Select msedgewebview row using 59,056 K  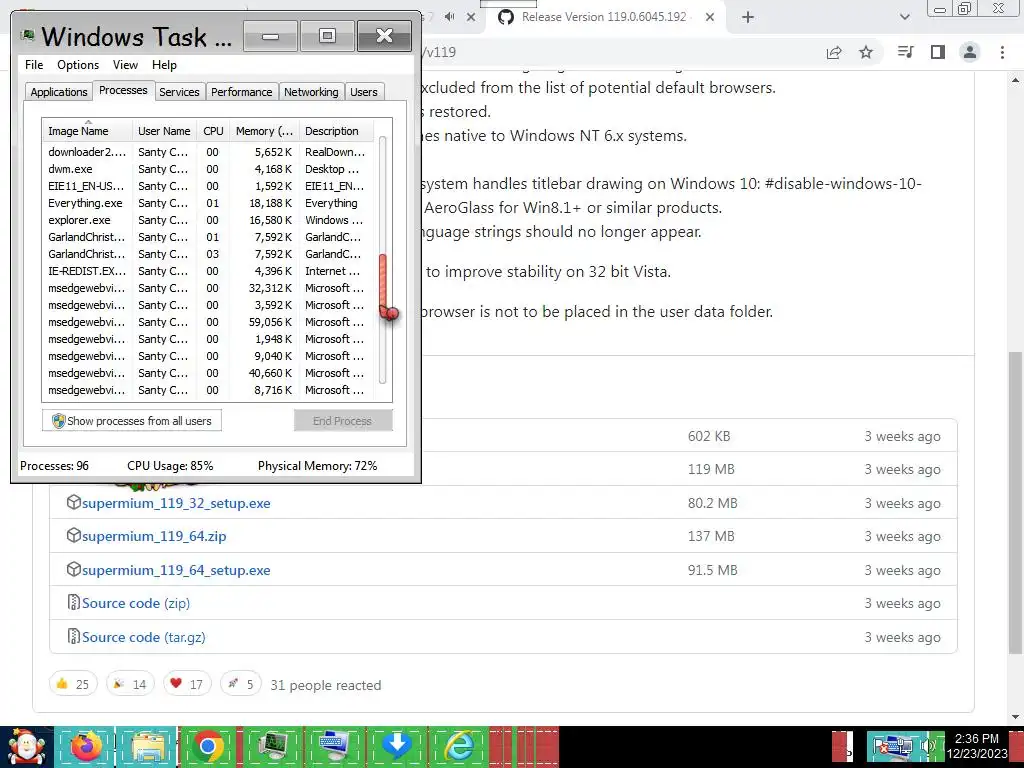tap(208, 322)
